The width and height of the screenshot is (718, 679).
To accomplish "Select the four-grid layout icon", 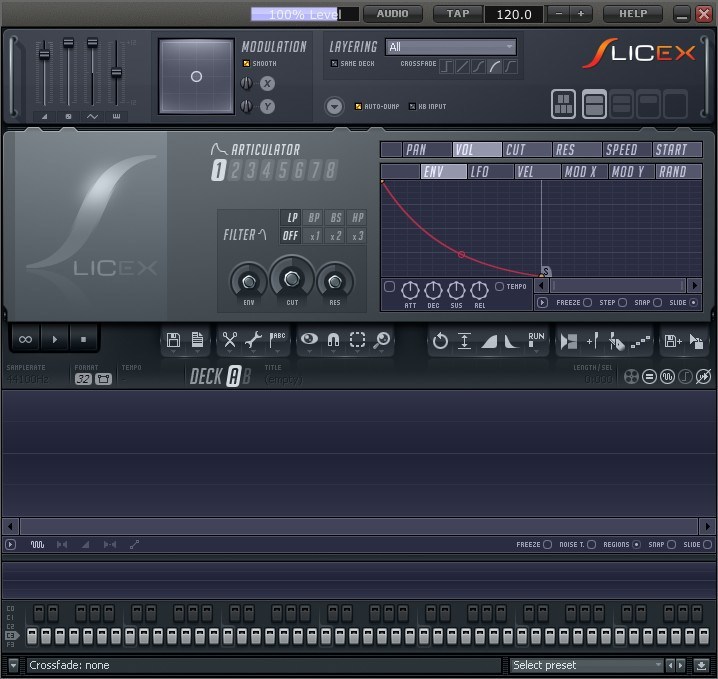I will coord(563,104).
